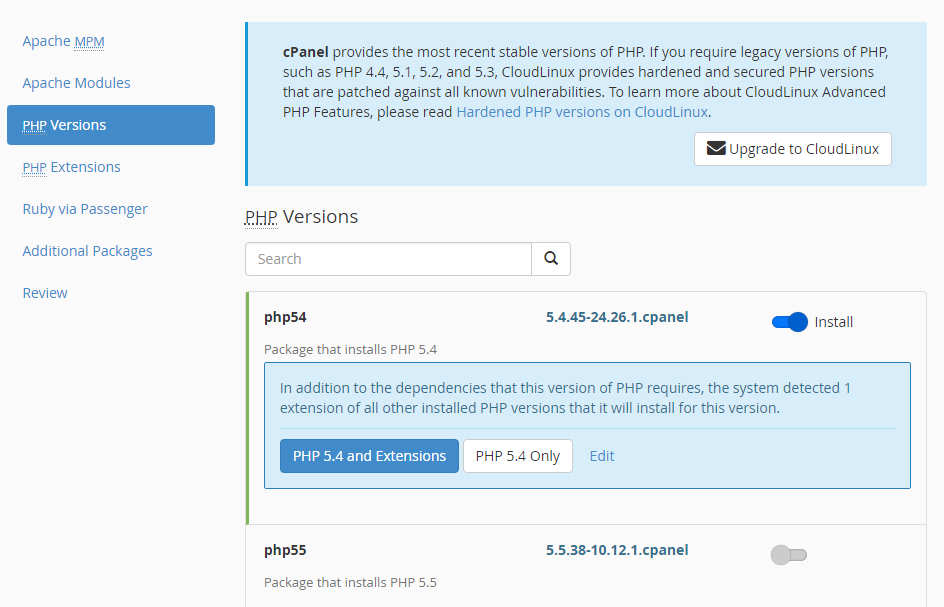The image size is (944, 607).
Task: Click the Install label beside php54 toggle
Action: (834, 322)
